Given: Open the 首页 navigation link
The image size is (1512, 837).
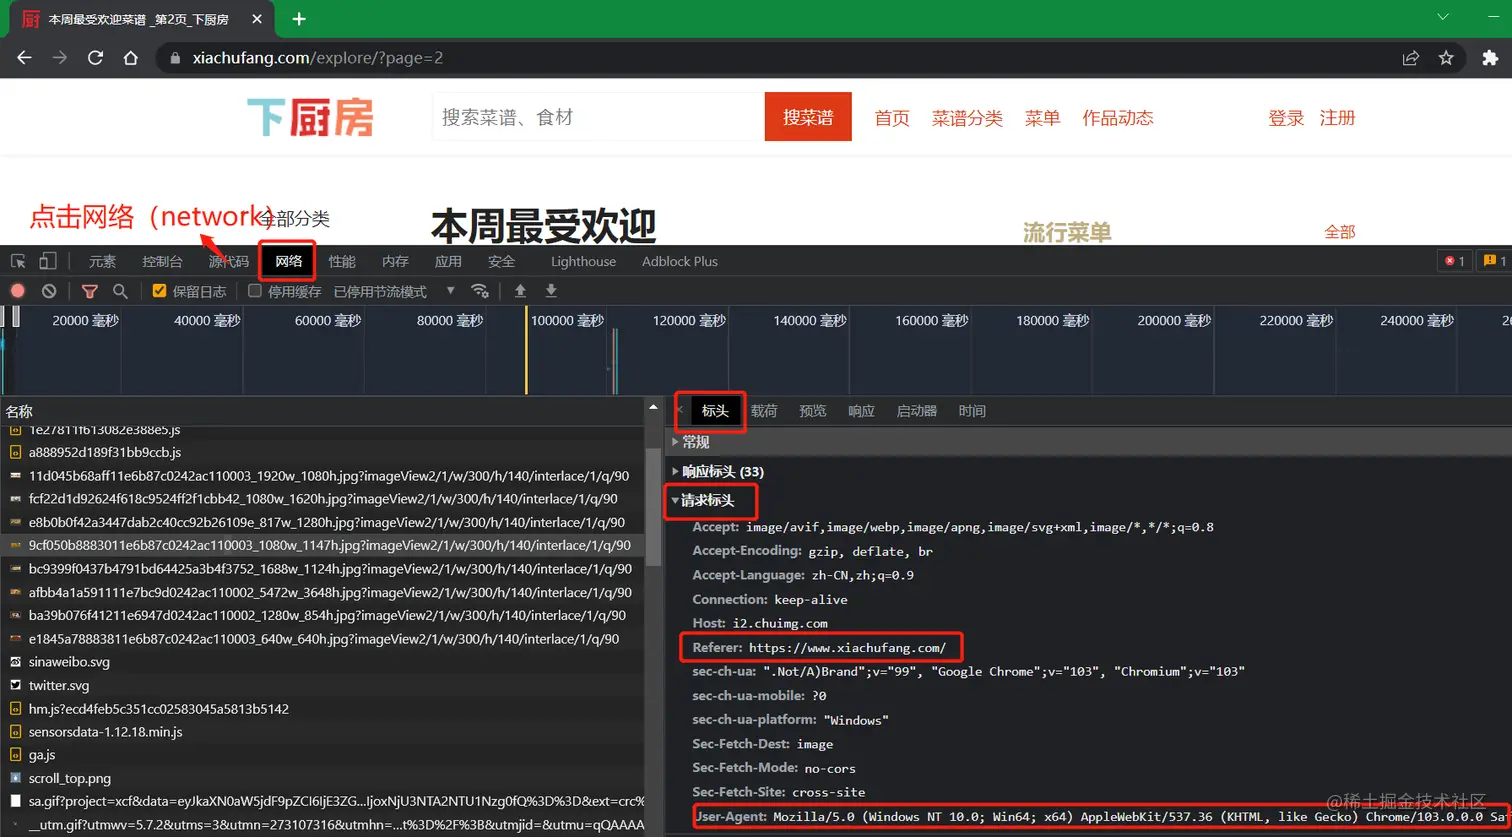Looking at the screenshot, I should click(x=892, y=118).
